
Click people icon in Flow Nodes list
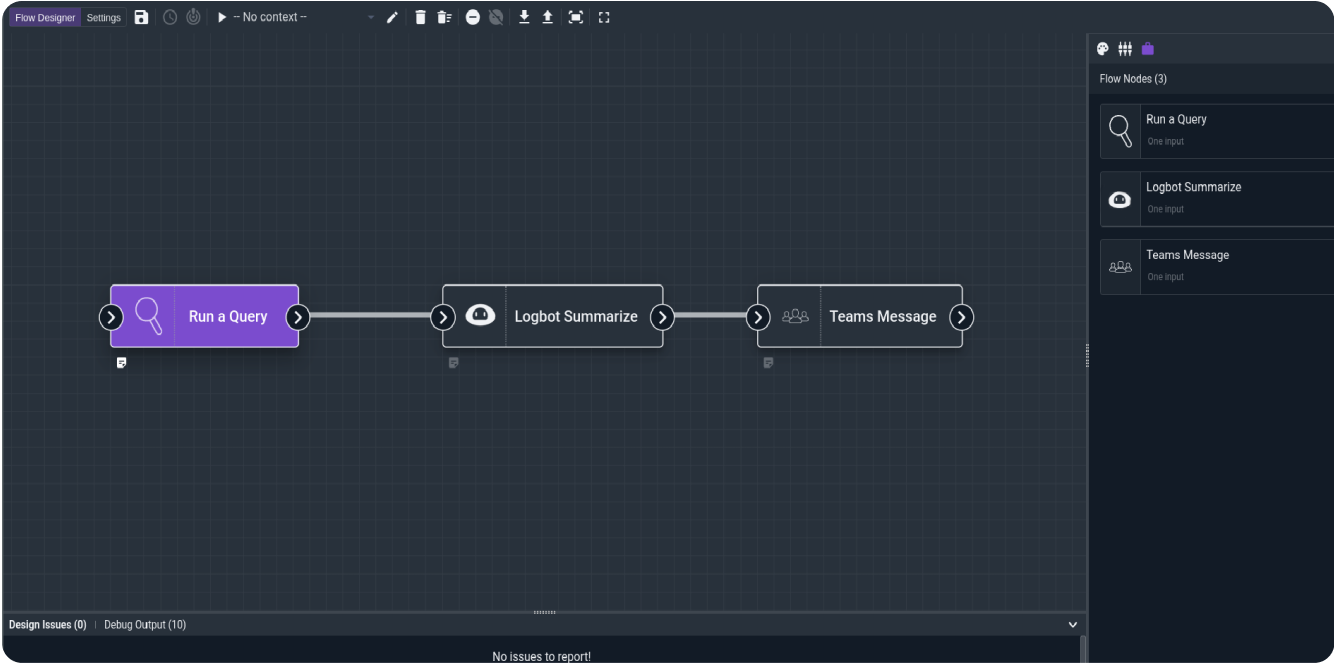click(1120, 267)
